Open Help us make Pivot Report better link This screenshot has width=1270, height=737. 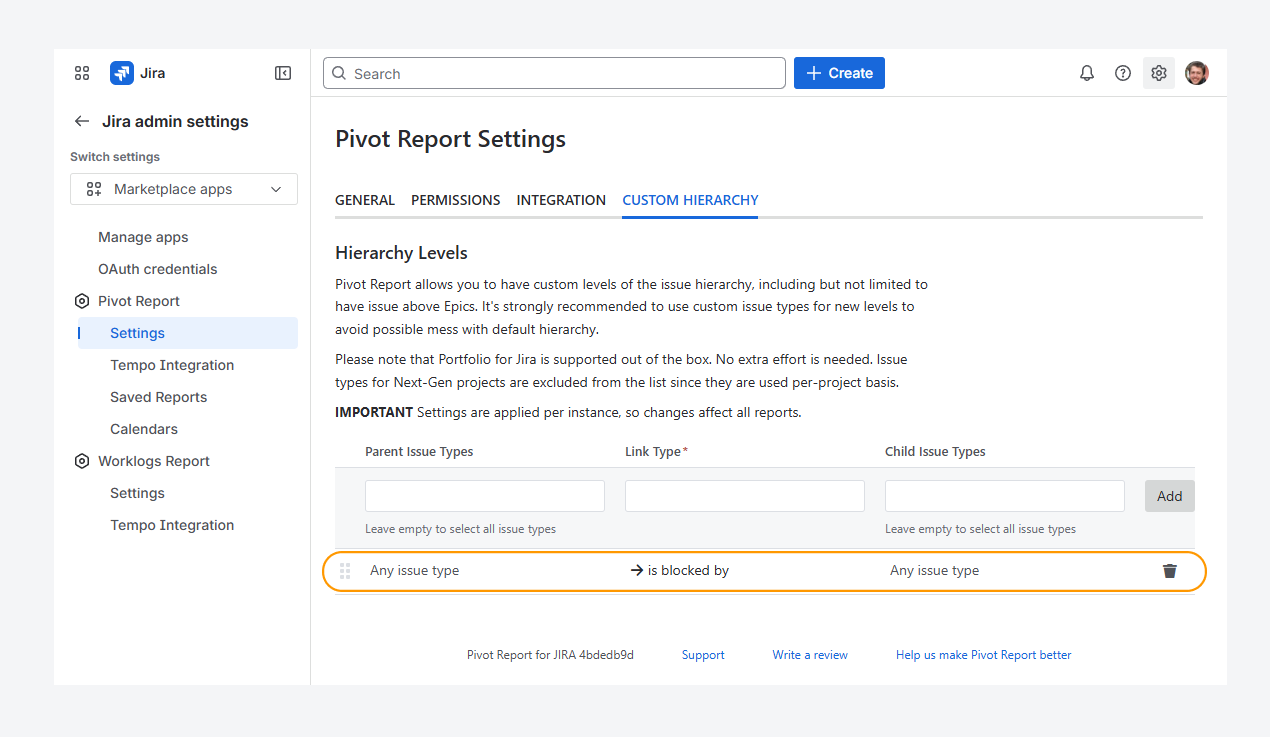(x=984, y=655)
